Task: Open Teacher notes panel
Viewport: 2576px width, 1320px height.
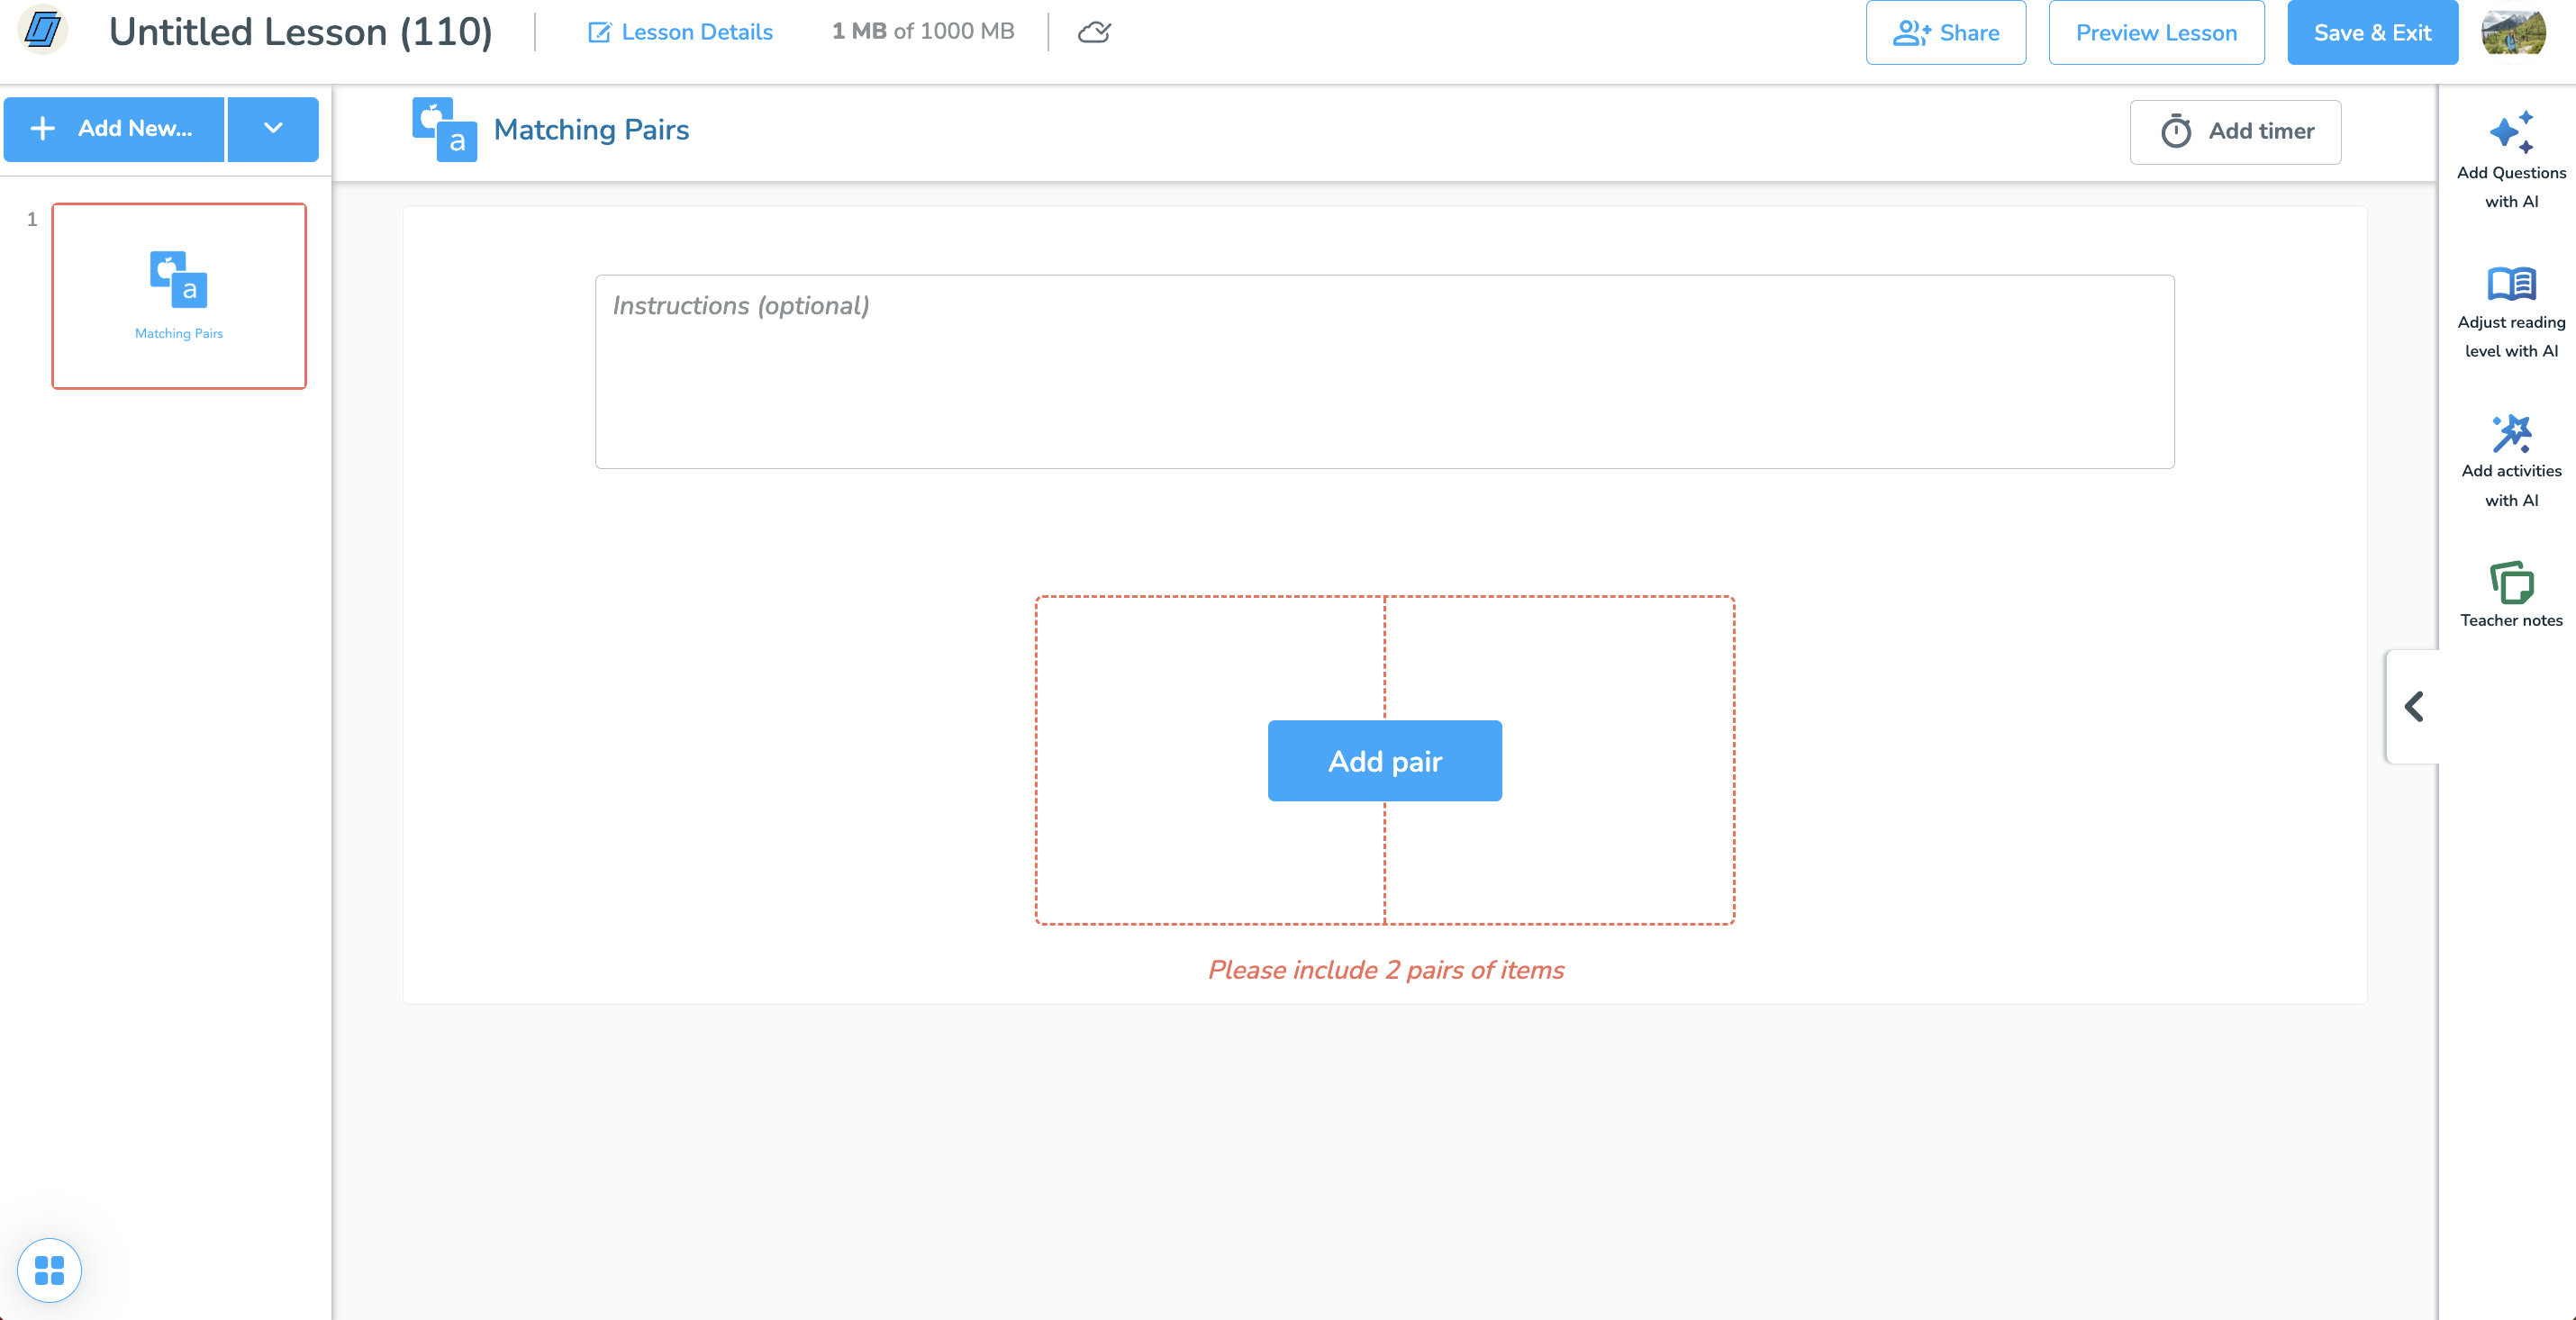Action: [x=2511, y=595]
